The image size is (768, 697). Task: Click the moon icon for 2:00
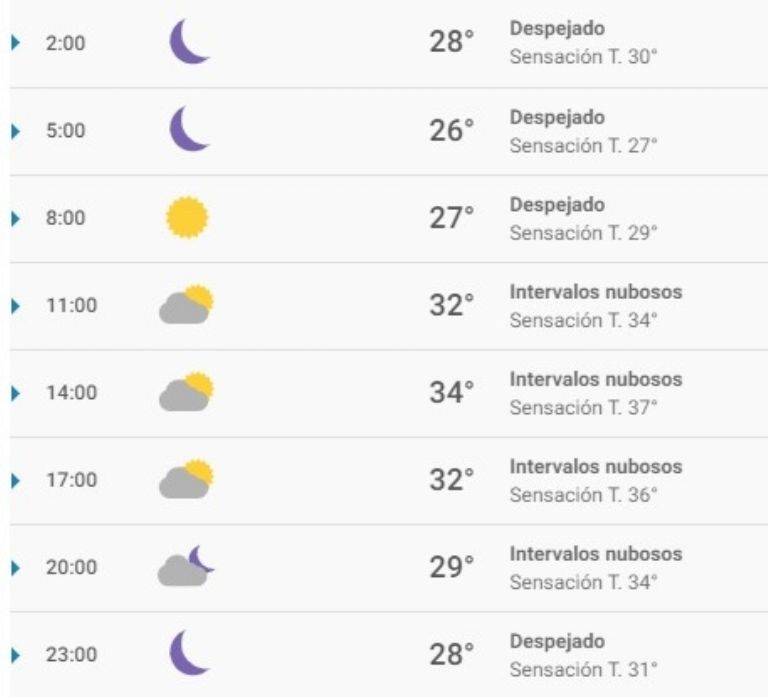point(190,42)
